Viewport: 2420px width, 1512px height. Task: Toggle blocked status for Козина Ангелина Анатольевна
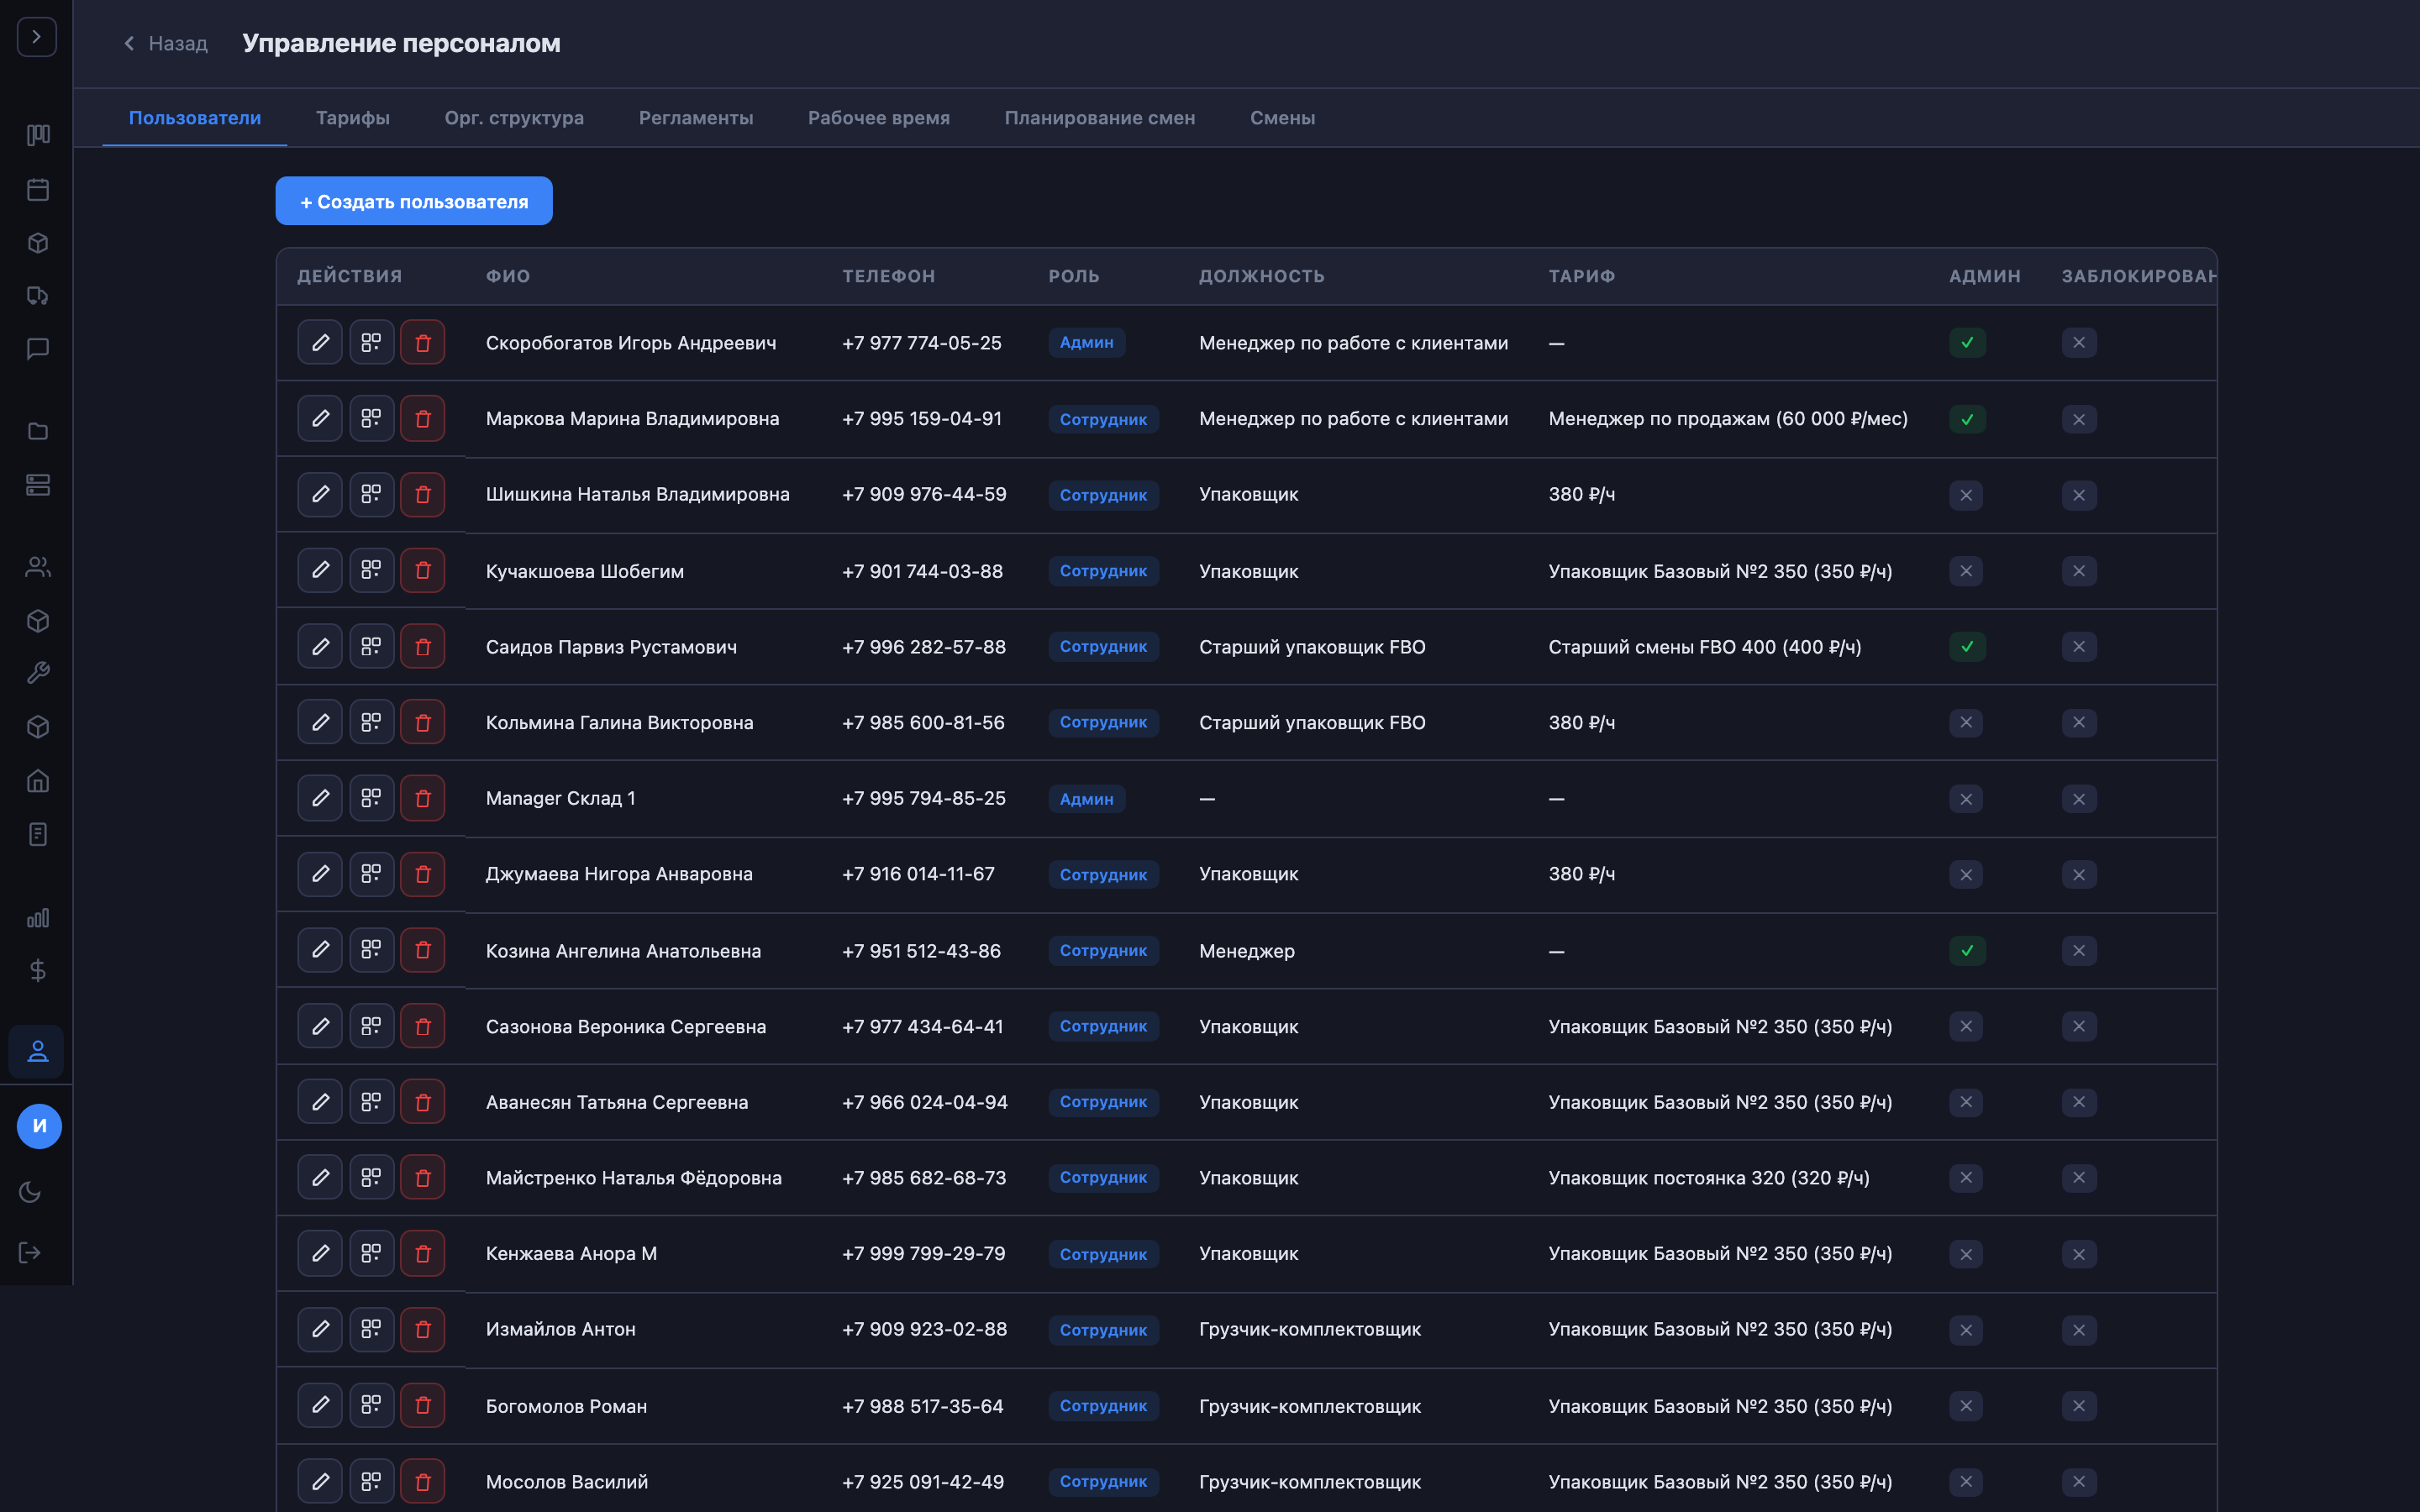pyautogui.click(x=2078, y=951)
